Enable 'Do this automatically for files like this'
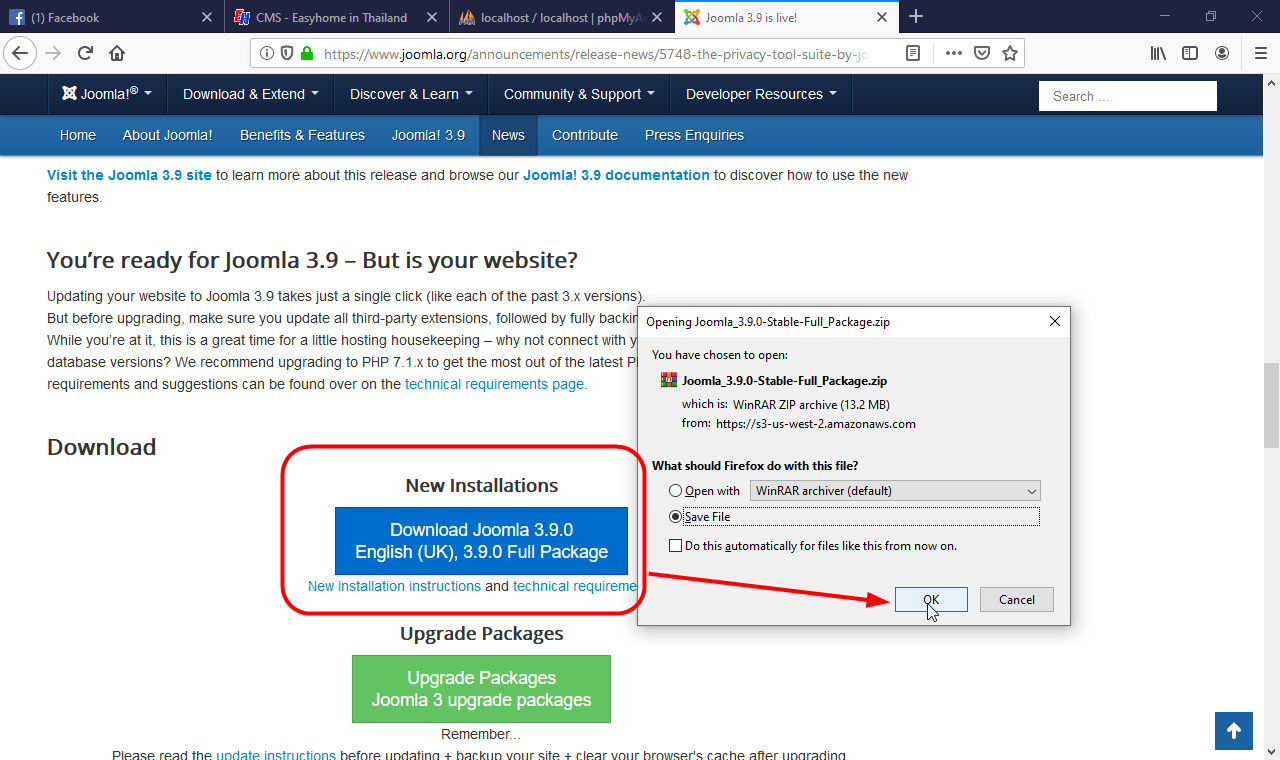The image size is (1280, 760). pyautogui.click(x=677, y=545)
